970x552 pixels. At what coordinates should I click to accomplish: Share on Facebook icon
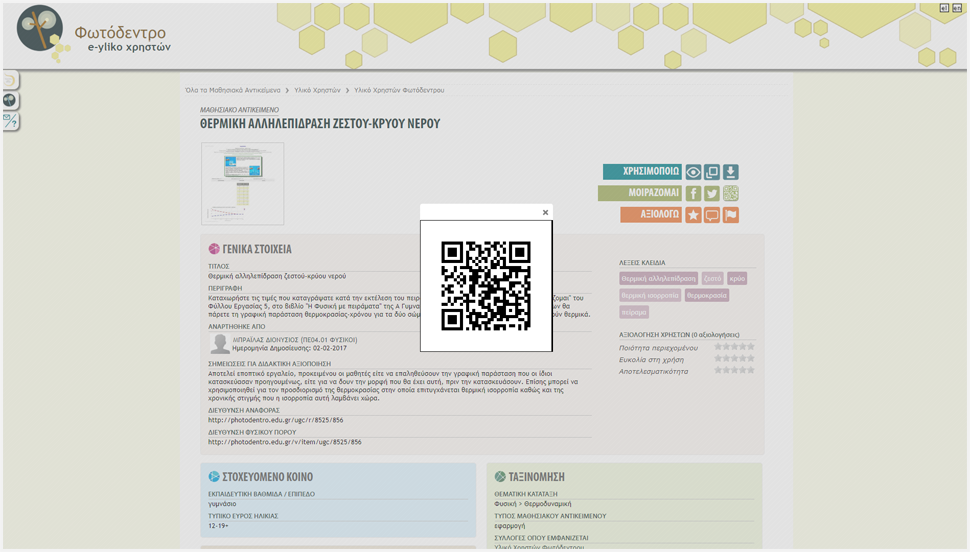tap(693, 194)
